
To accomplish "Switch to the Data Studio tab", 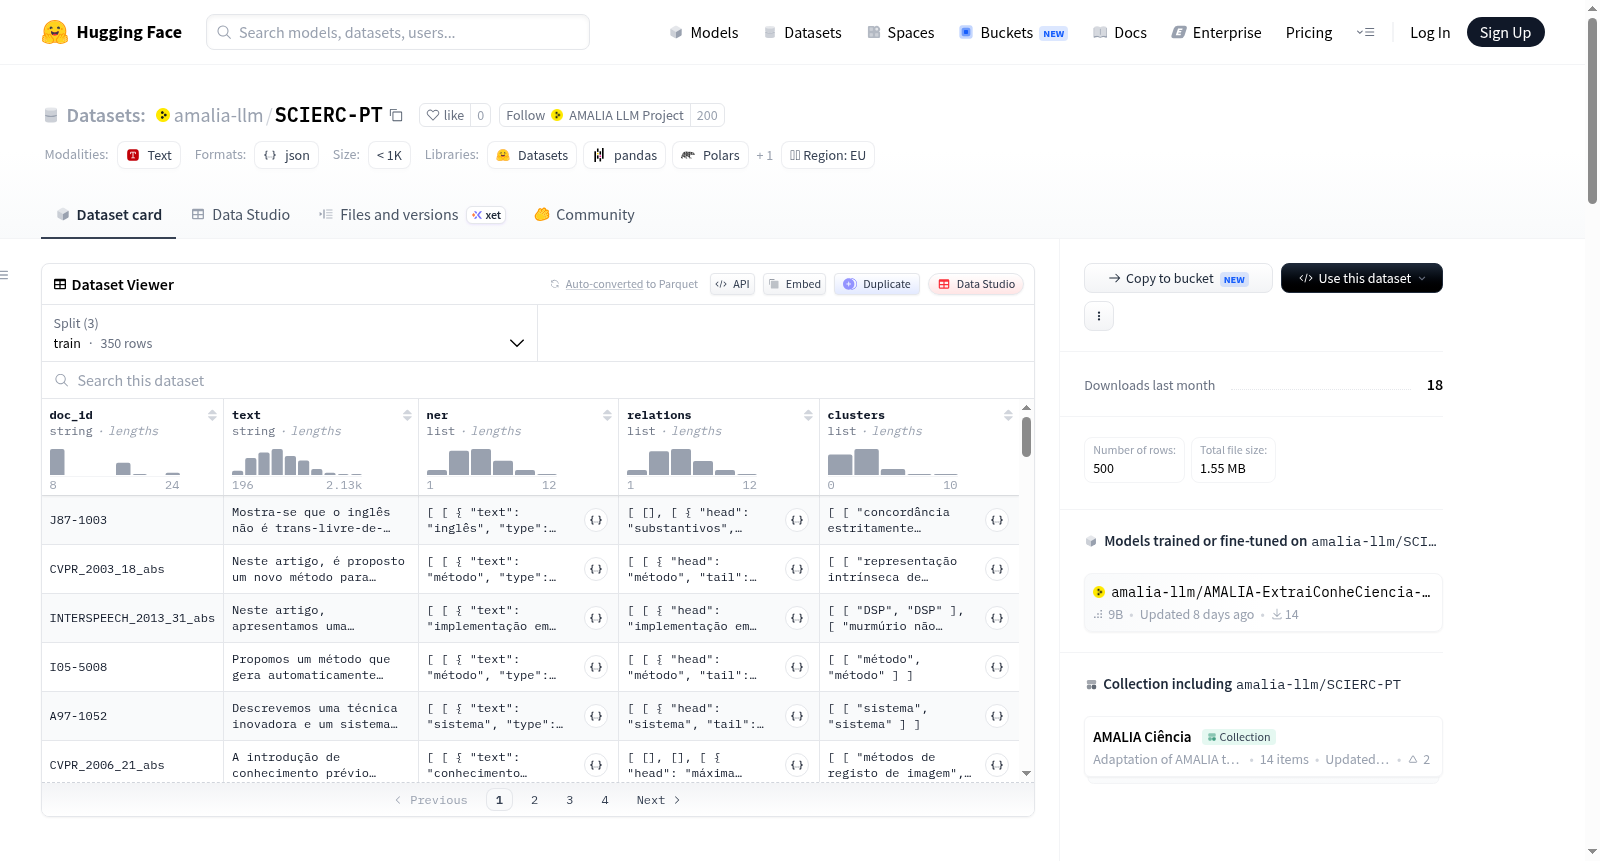I will point(241,215).
